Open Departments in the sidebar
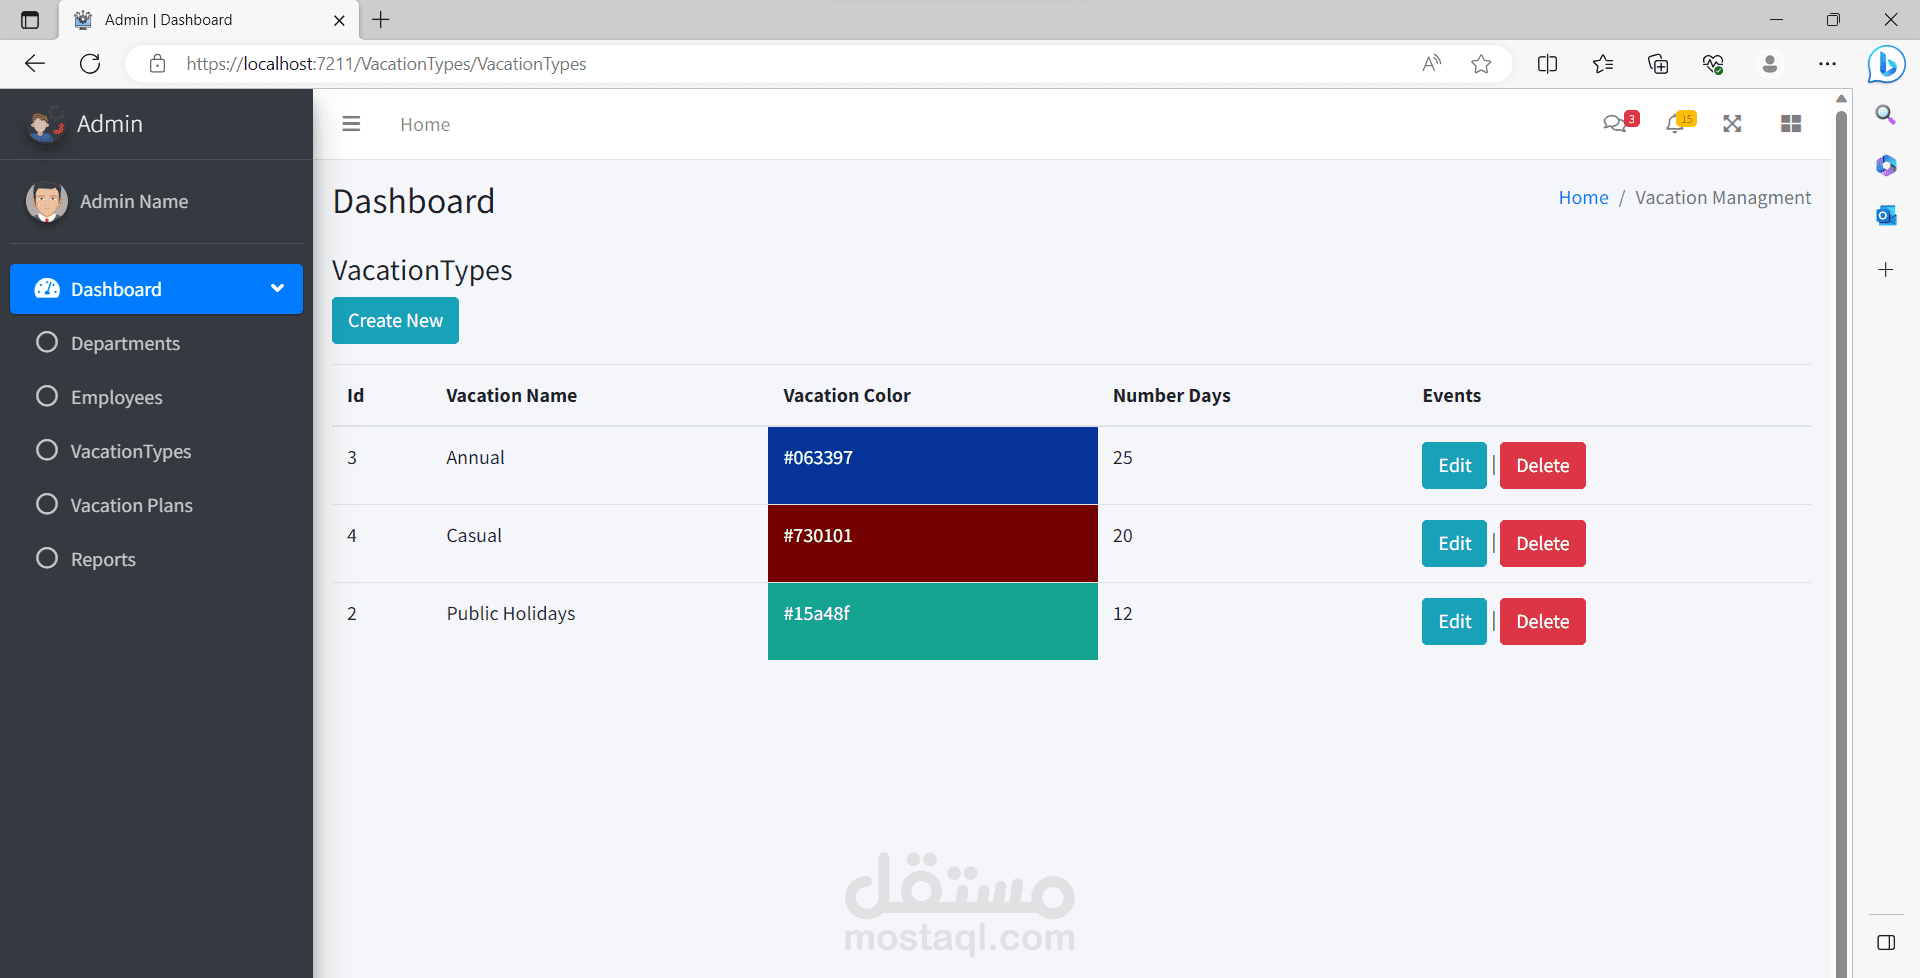The height and width of the screenshot is (978, 1920). tap(125, 343)
